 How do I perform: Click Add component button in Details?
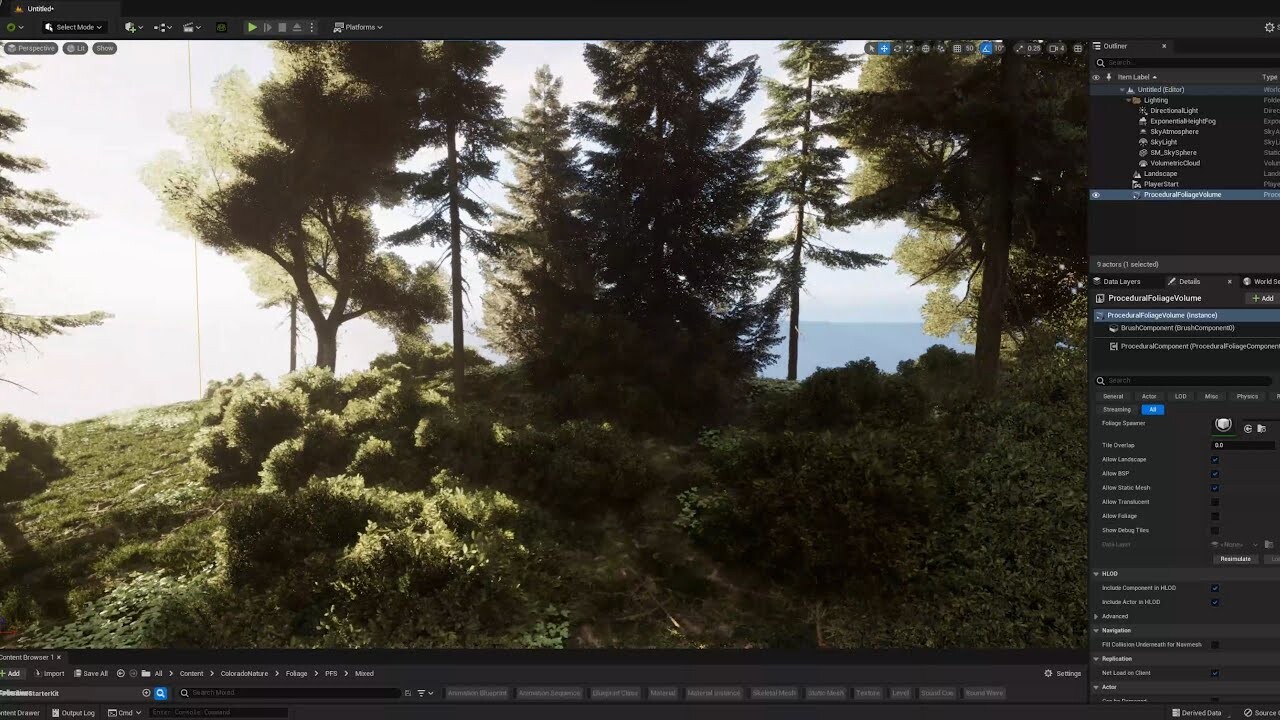click(x=1263, y=298)
